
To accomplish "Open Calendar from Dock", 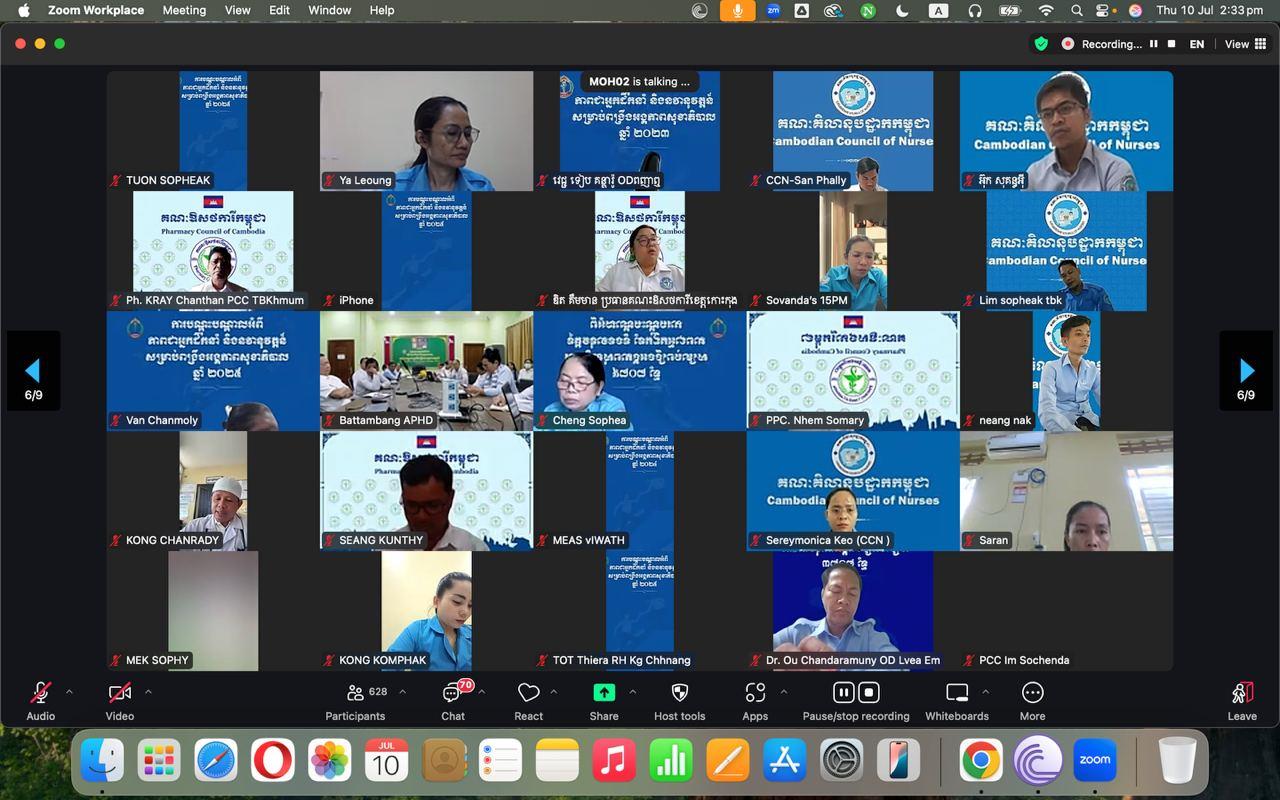I will (x=386, y=761).
